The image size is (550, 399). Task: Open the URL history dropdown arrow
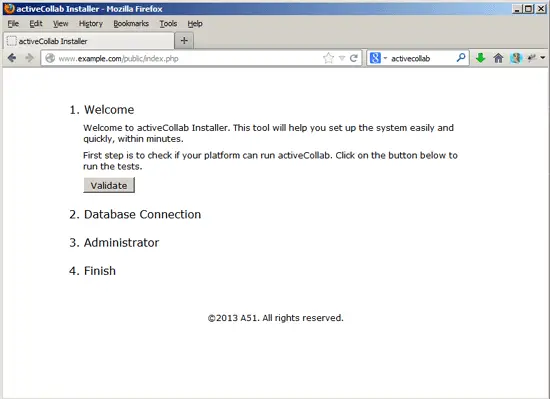pyautogui.click(x=342, y=58)
